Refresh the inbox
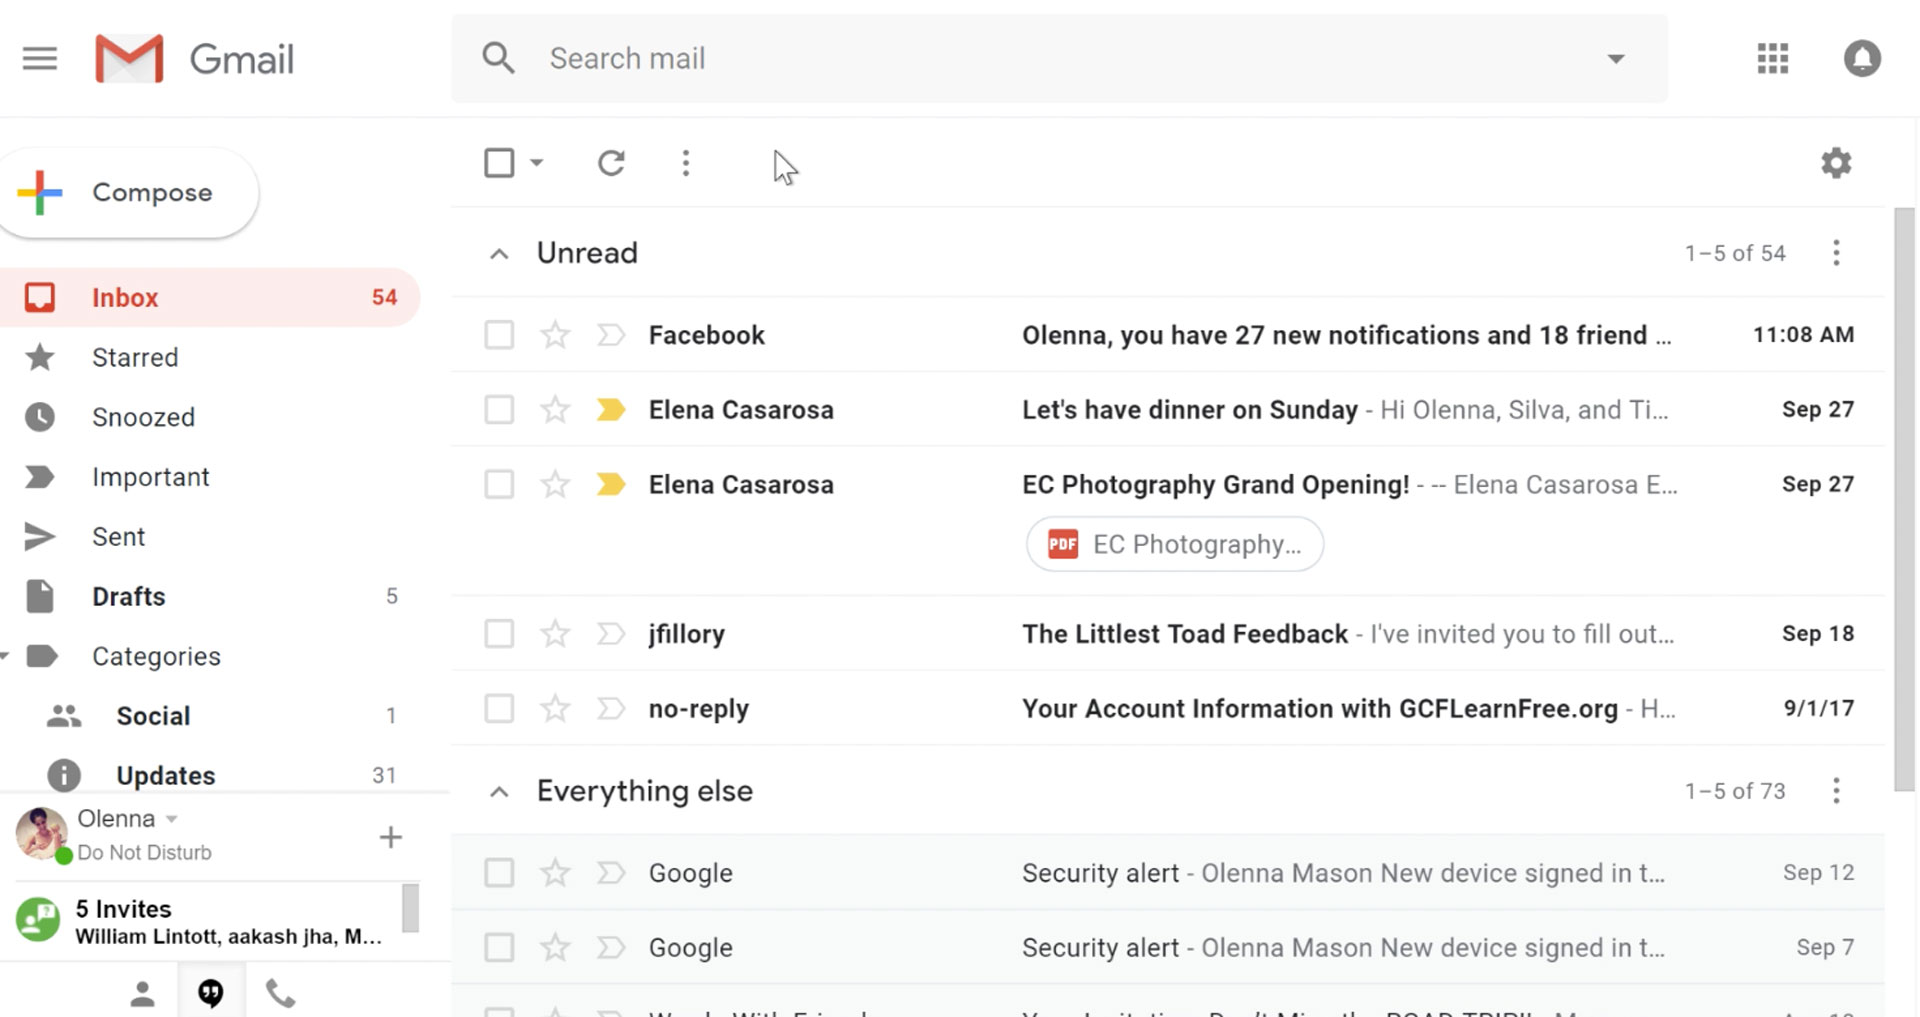Viewport: 1920px width, 1017px height. pyautogui.click(x=612, y=162)
